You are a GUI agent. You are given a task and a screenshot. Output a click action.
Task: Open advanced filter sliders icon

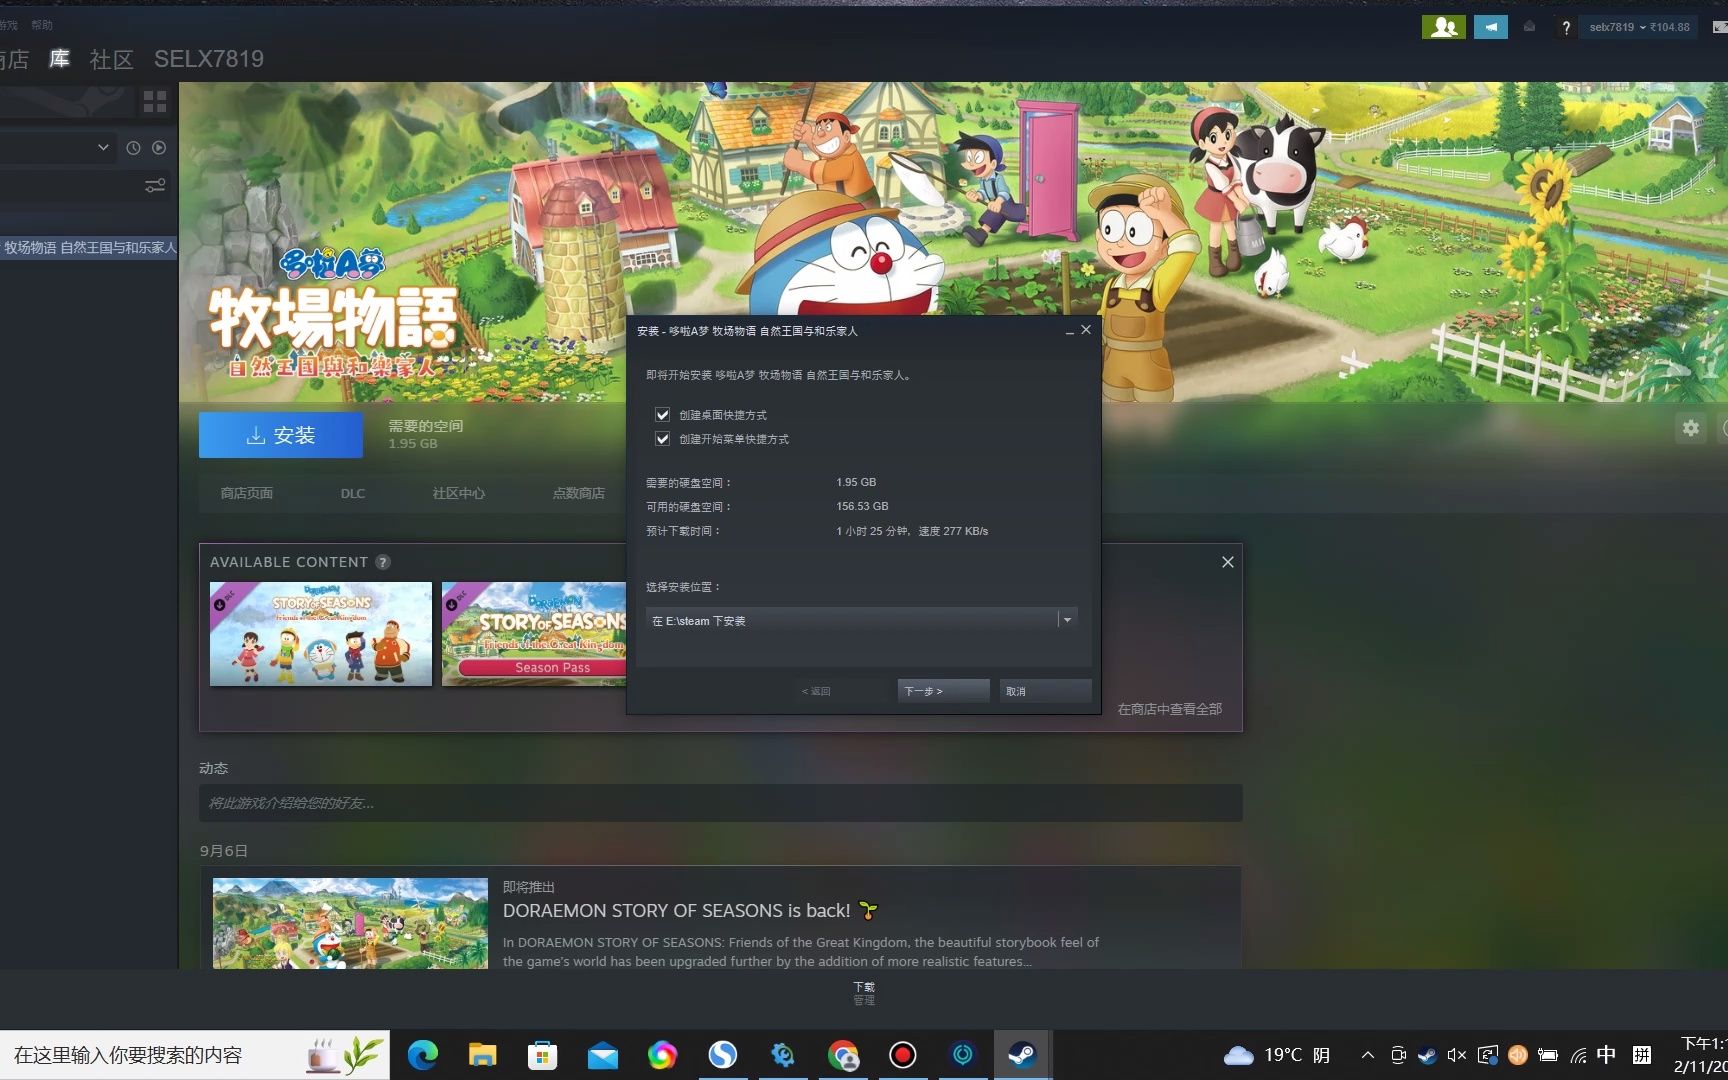click(x=155, y=185)
